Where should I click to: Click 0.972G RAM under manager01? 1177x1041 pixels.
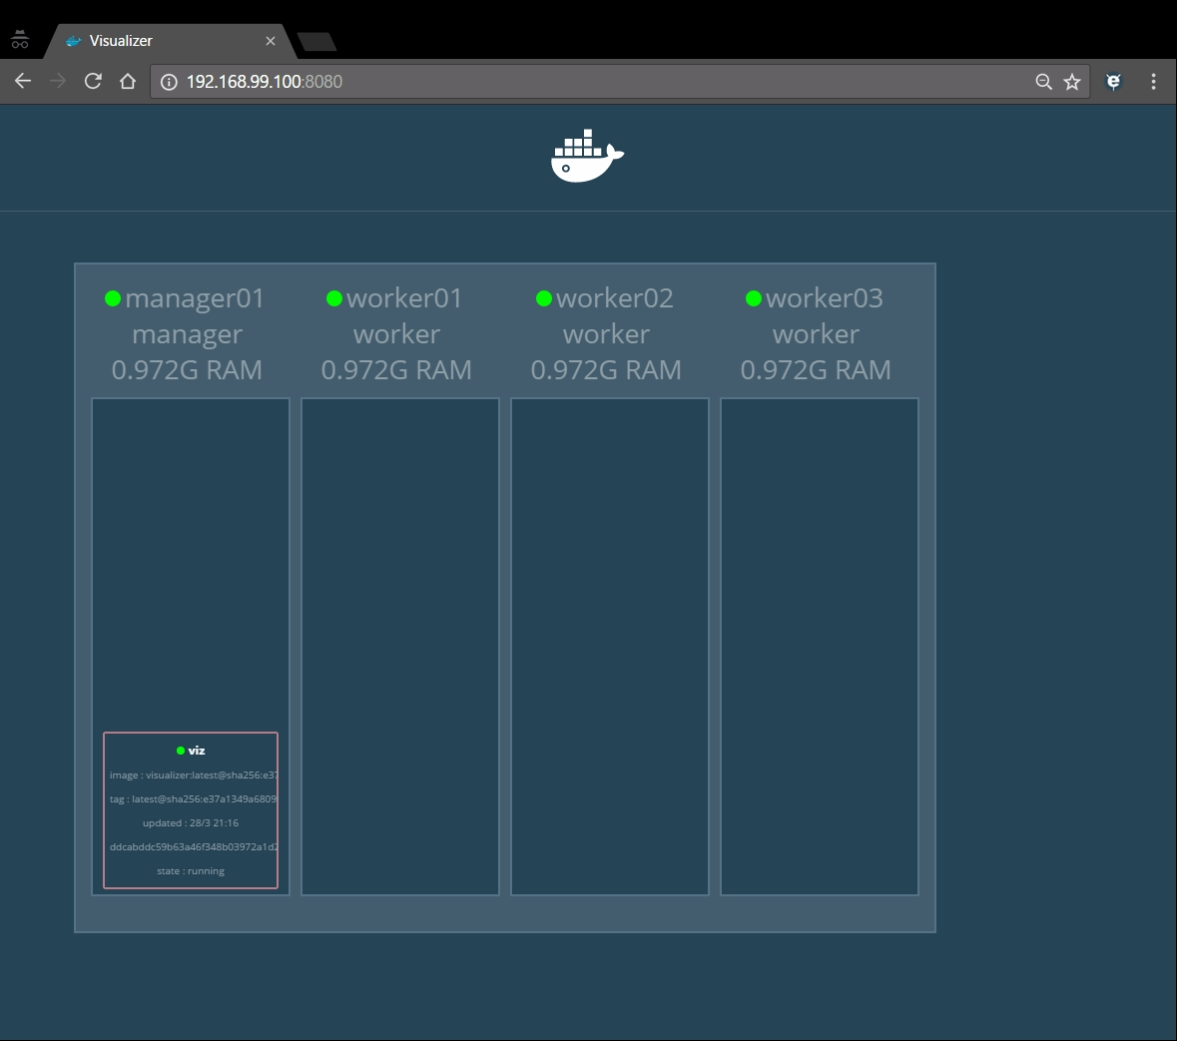pyautogui.click(x=187, y=370)
